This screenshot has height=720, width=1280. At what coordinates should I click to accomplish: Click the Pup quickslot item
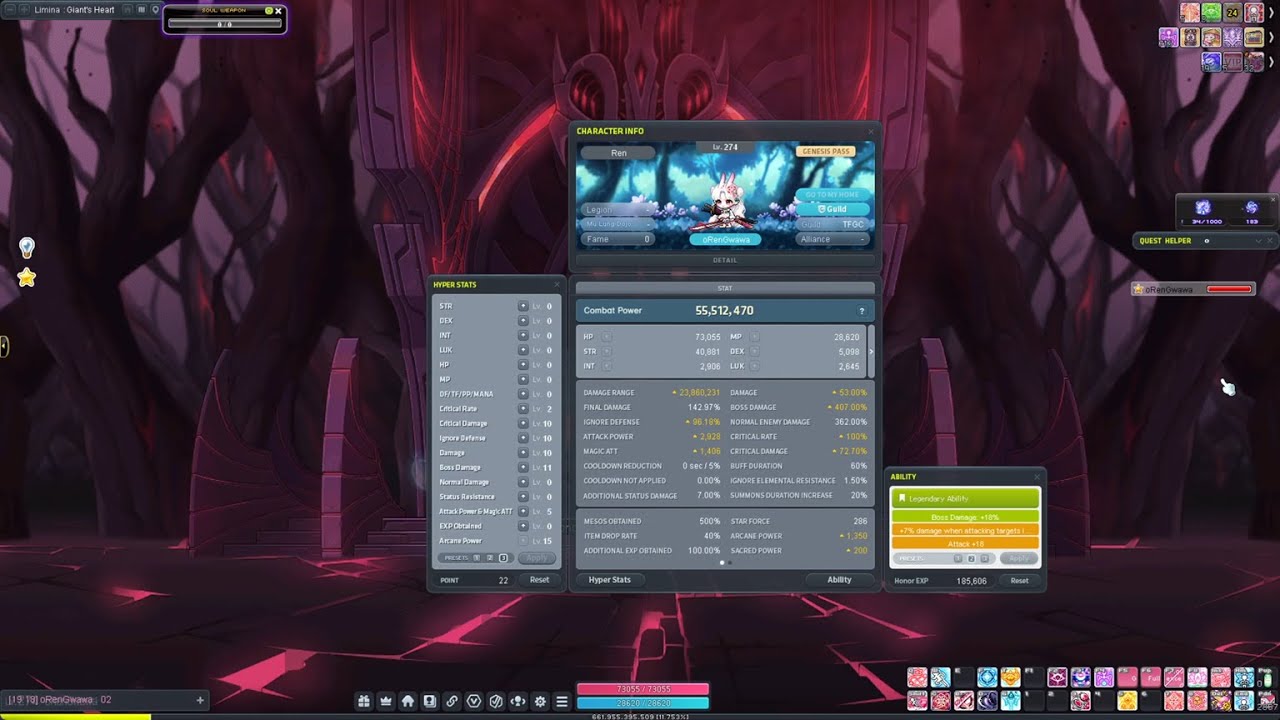tap(1267, 677)
